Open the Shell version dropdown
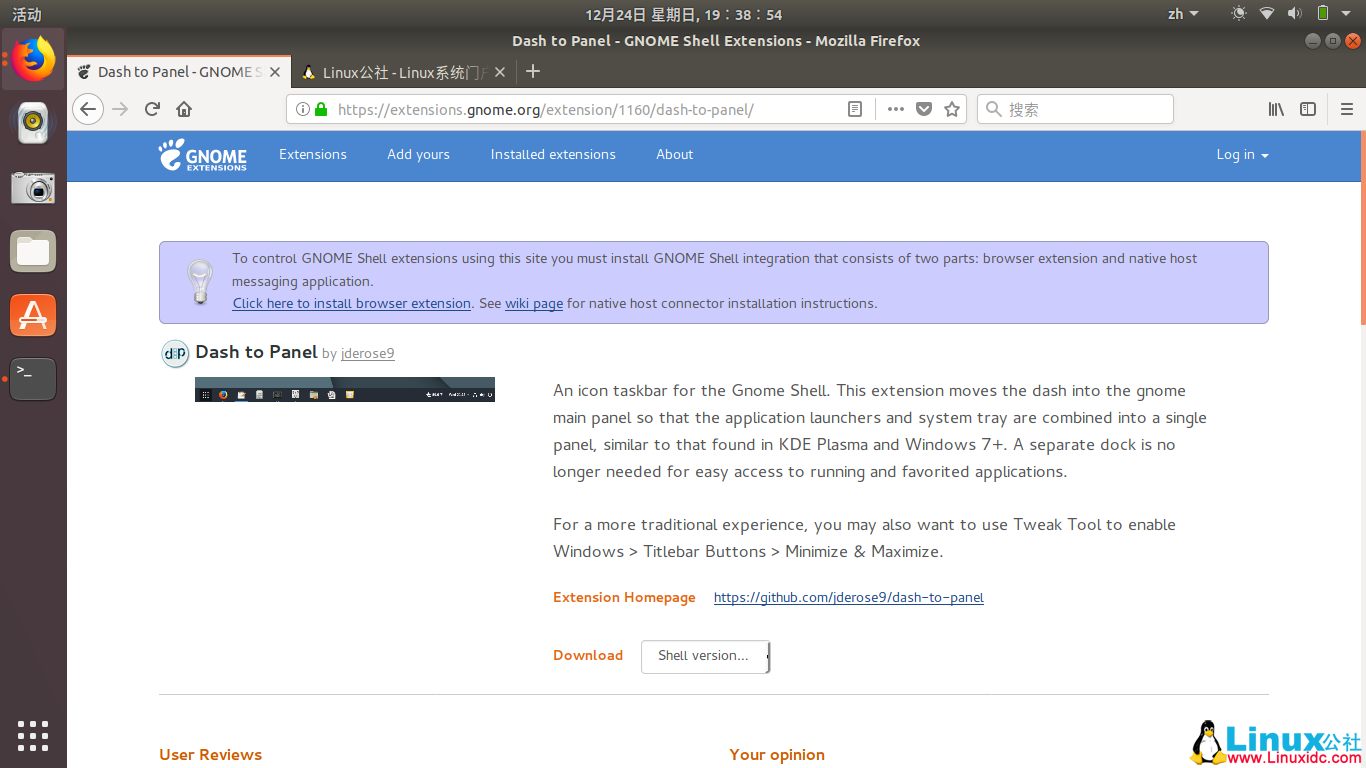The image size is (1366, 768). [705, 656]
